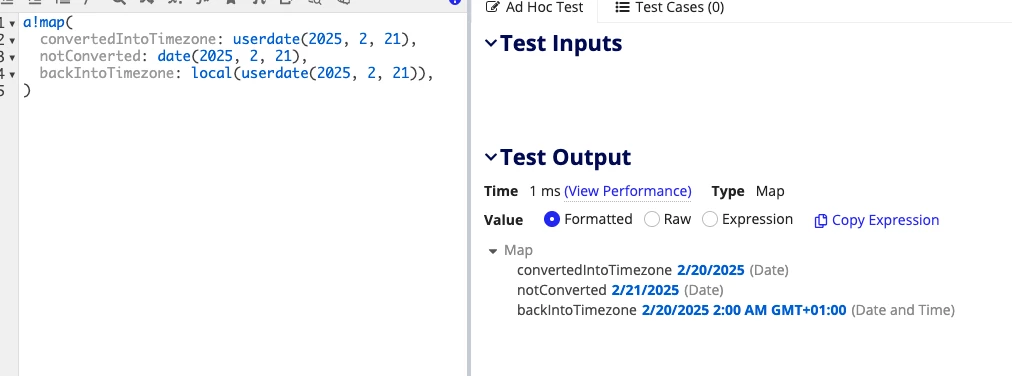Fold code at line 2 arrow
The width and height of the screenshot is (1012, 376).
(x=12, y=41)
